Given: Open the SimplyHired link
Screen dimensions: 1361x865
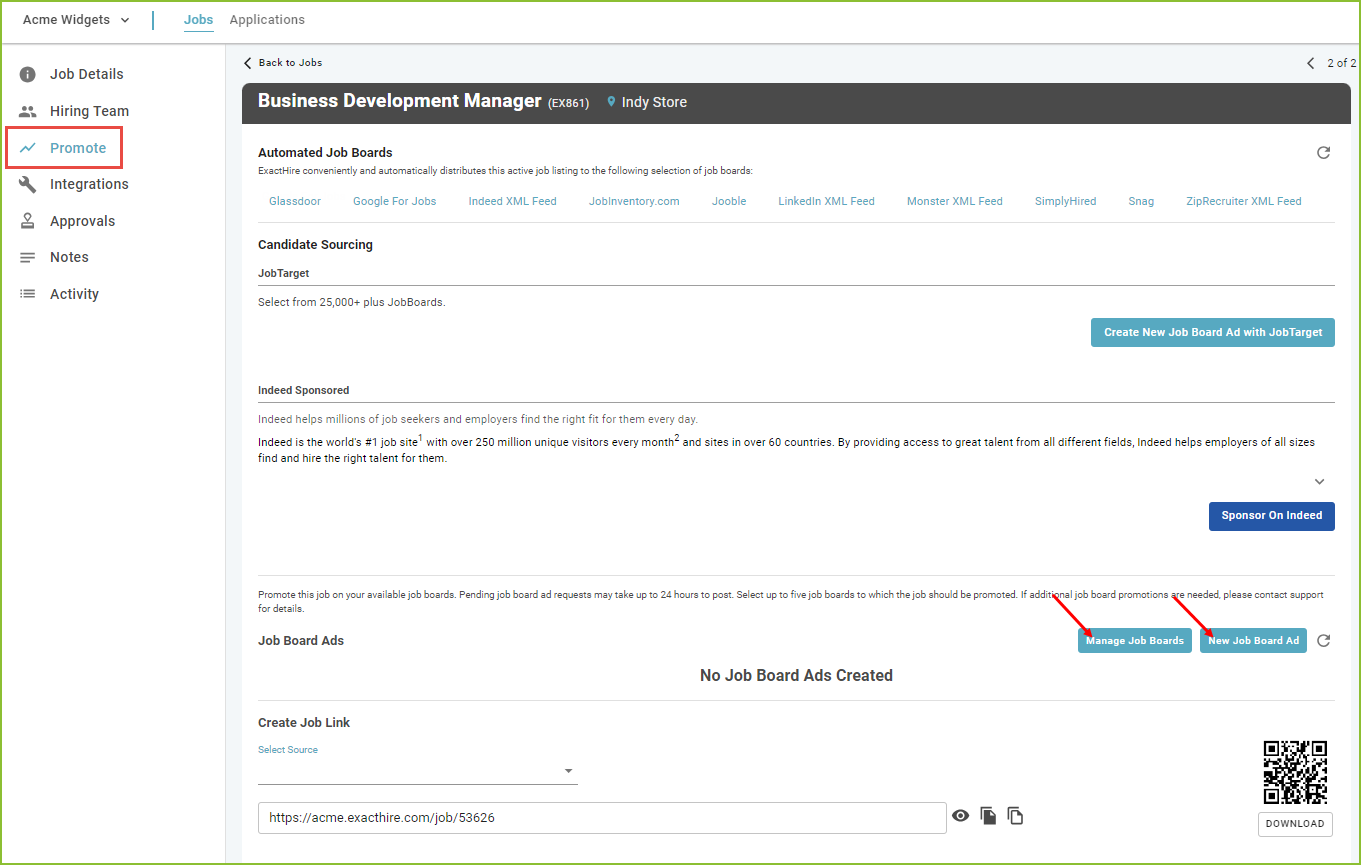Looking at the screenshot, I should [1066, 201].
